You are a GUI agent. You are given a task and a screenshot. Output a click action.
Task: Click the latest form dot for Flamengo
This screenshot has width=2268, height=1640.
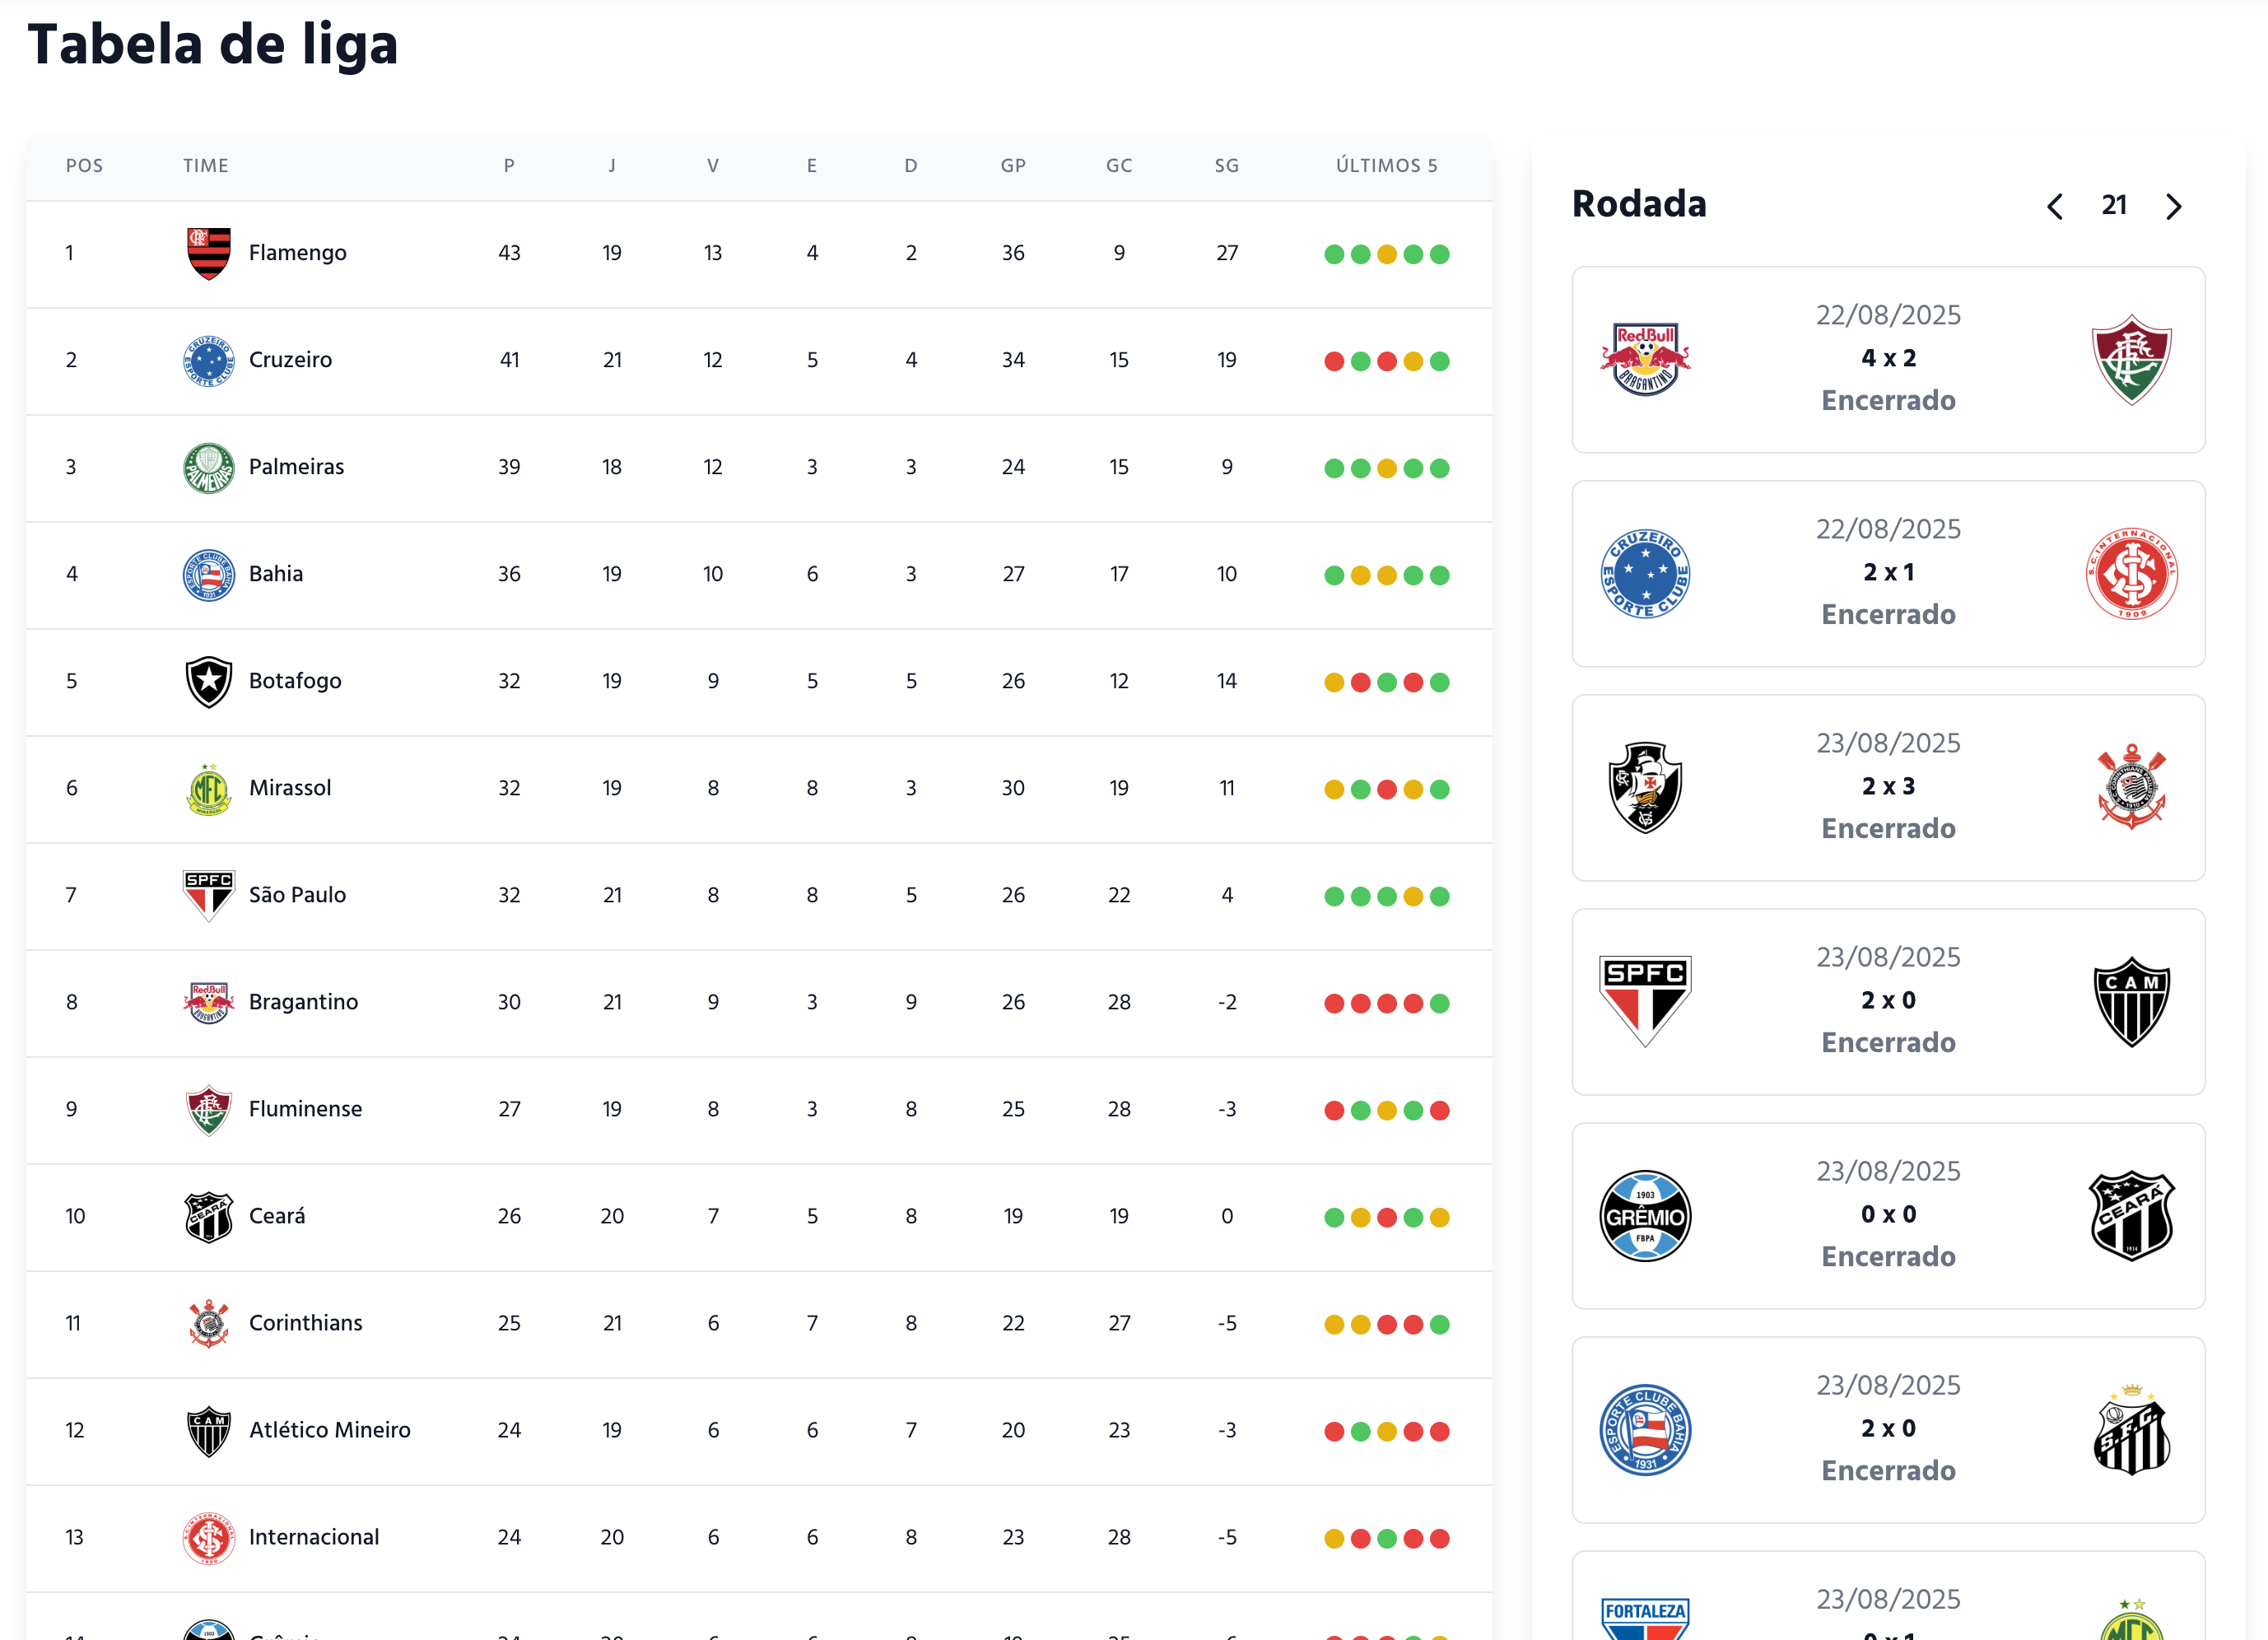(1438, 254)
